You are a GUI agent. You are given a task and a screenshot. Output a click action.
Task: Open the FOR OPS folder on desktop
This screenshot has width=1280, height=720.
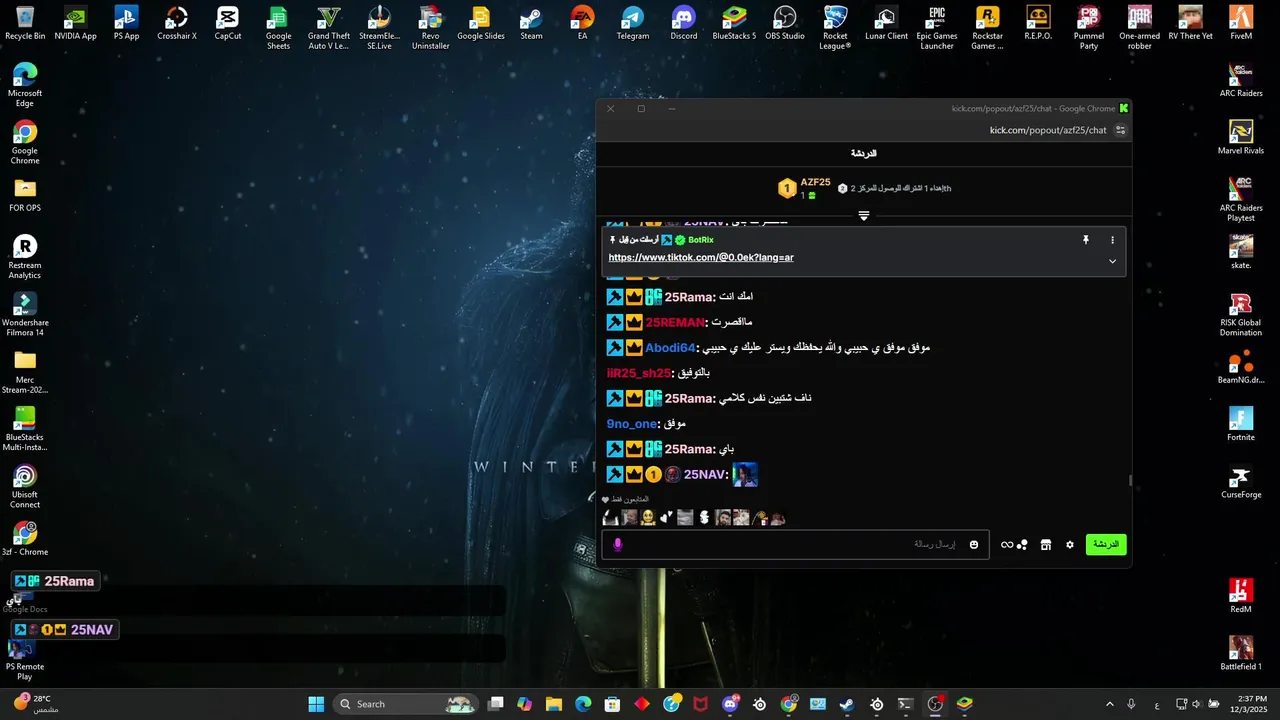(x=25, y=195)
